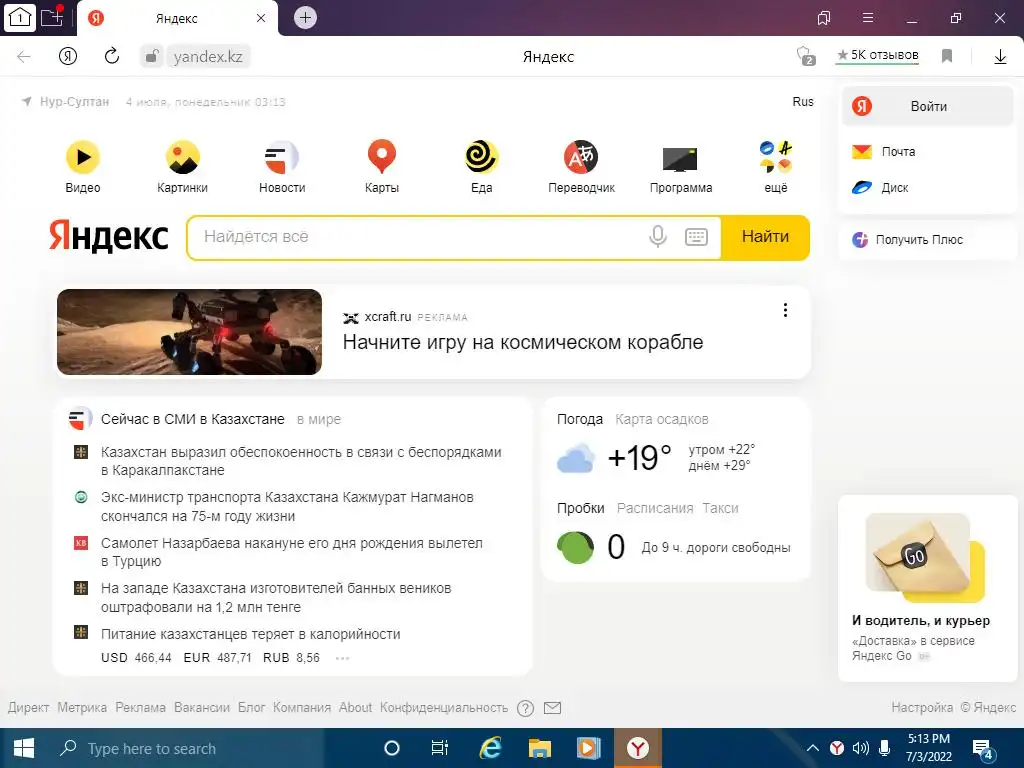The width and height of the screenshot is (1024, 768).
Task: Click the Войти login button
Action: click(927, 106)
